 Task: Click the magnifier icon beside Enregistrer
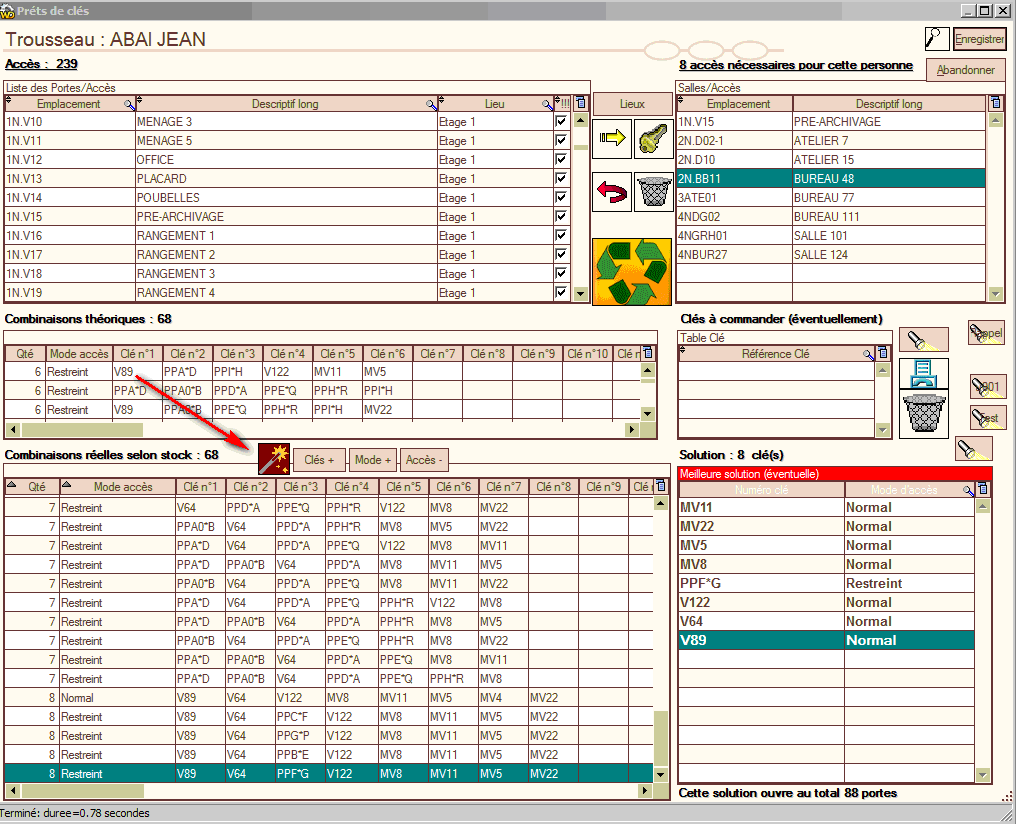(x=937, y=39)
